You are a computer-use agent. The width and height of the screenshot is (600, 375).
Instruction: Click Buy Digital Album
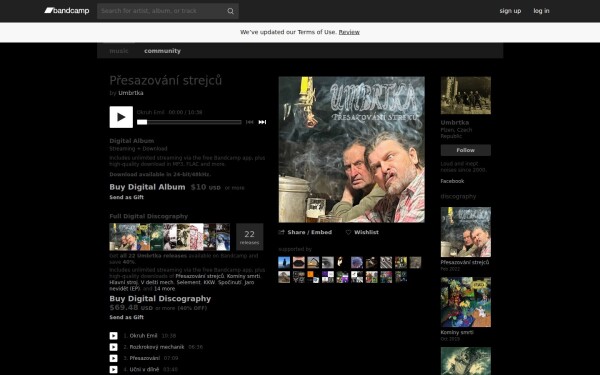[x=147, y=187]
